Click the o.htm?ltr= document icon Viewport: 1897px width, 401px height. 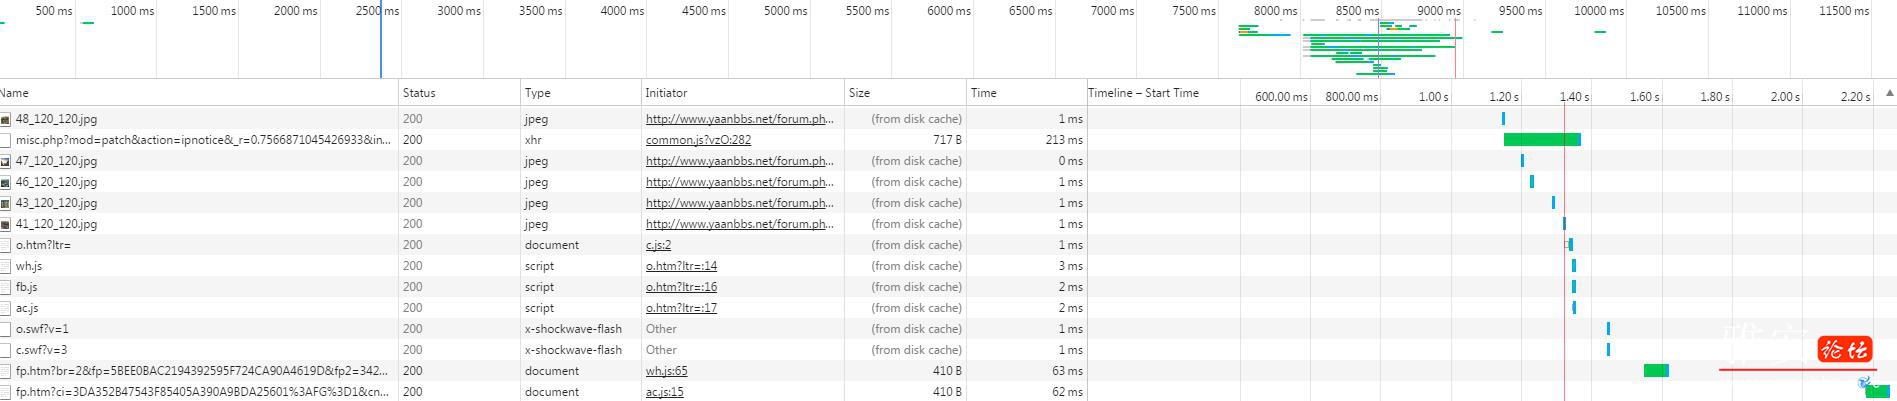[x=5, y=245]
